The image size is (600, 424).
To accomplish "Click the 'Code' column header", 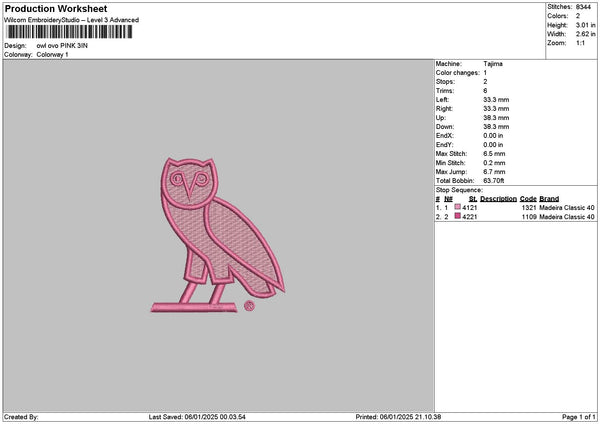I will point(528,199).
